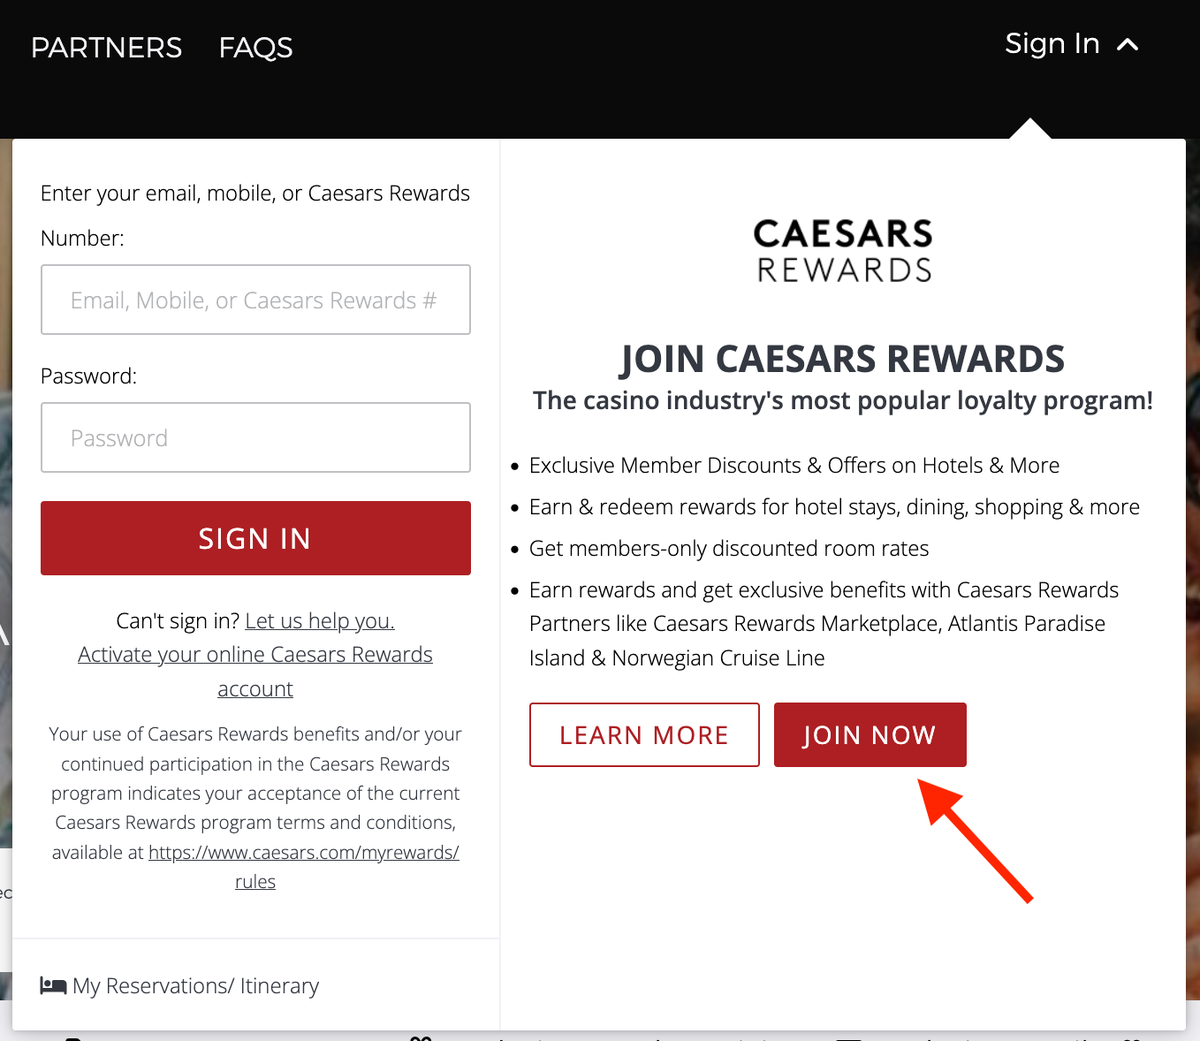Click the "Password:" field label
Screen dimensions: 1200x1041
[x=88, y=377]
